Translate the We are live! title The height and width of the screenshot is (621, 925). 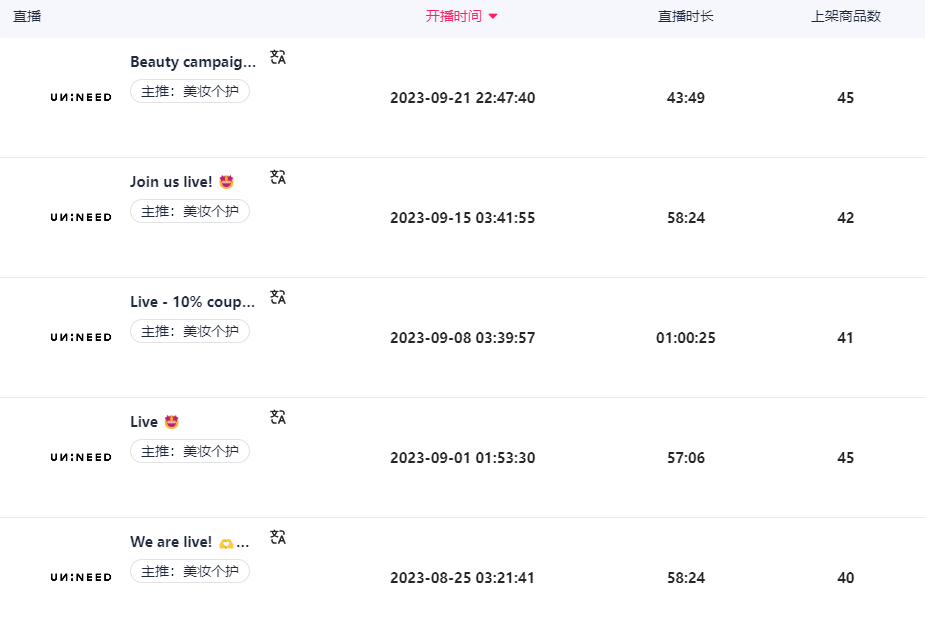pyautogui.click(x=278, y=537)
